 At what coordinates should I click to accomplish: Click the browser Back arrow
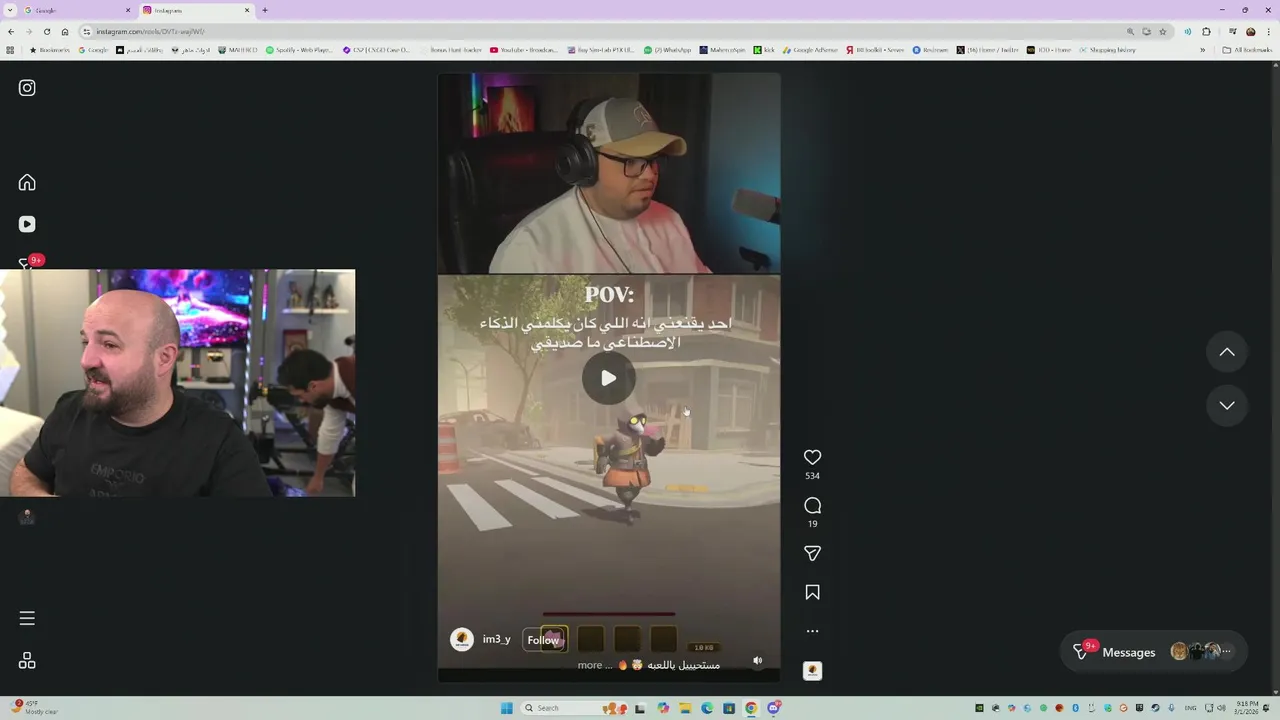(11, 31)
